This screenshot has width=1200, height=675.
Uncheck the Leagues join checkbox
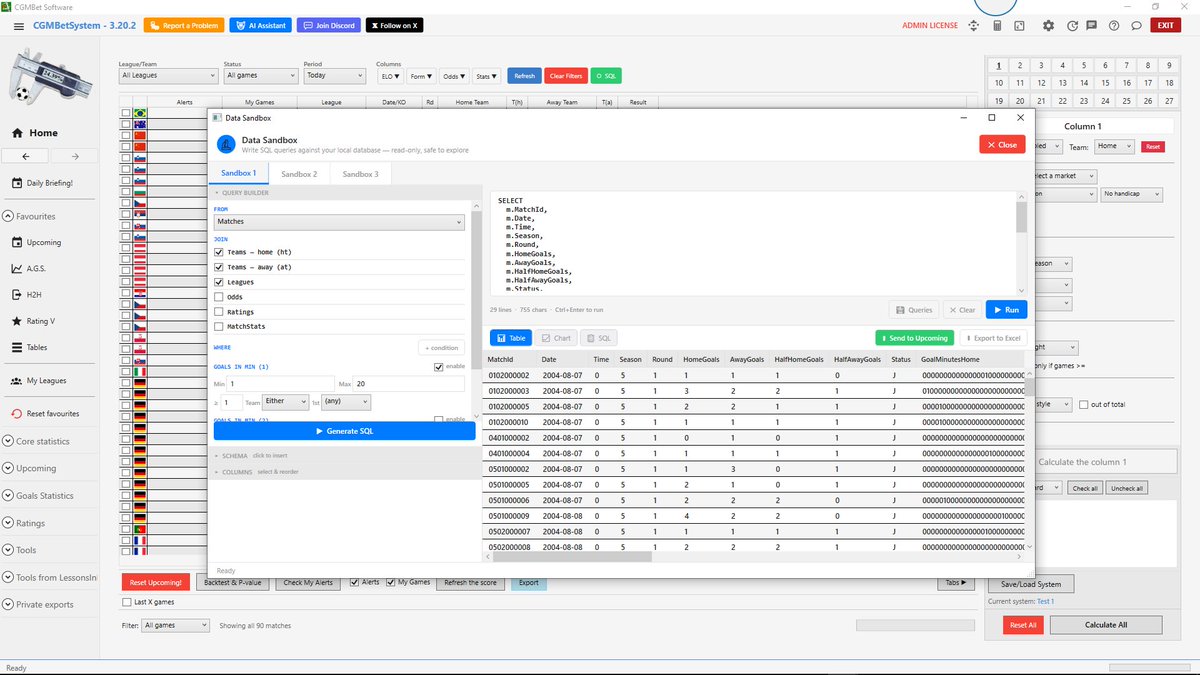click(x=219, y=282)
